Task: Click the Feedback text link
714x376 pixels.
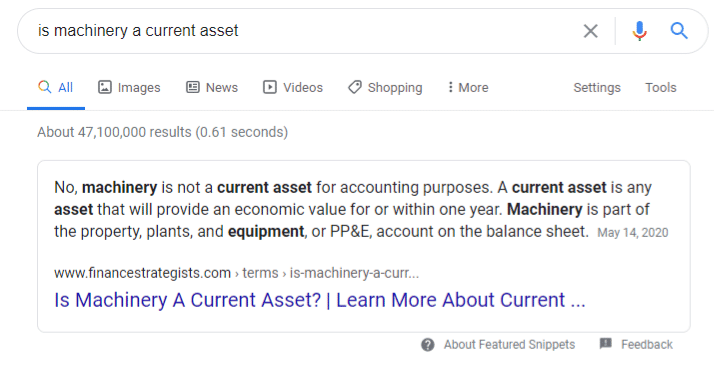Action: click(647, 345)
